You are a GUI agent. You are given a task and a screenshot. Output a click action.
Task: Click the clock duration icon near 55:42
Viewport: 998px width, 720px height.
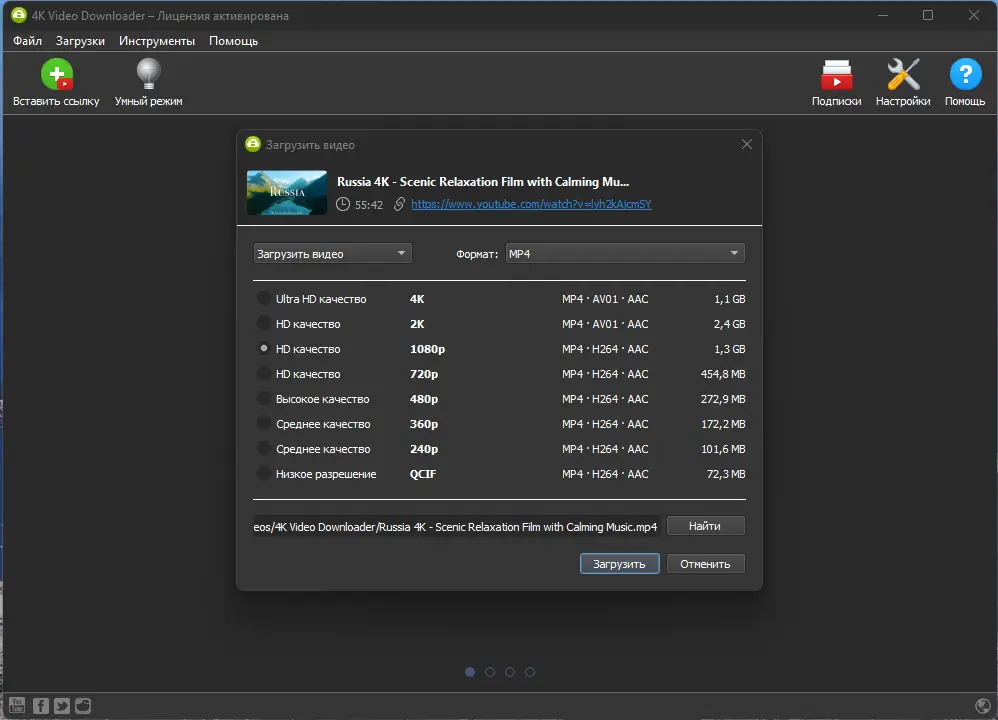(342, 204)
